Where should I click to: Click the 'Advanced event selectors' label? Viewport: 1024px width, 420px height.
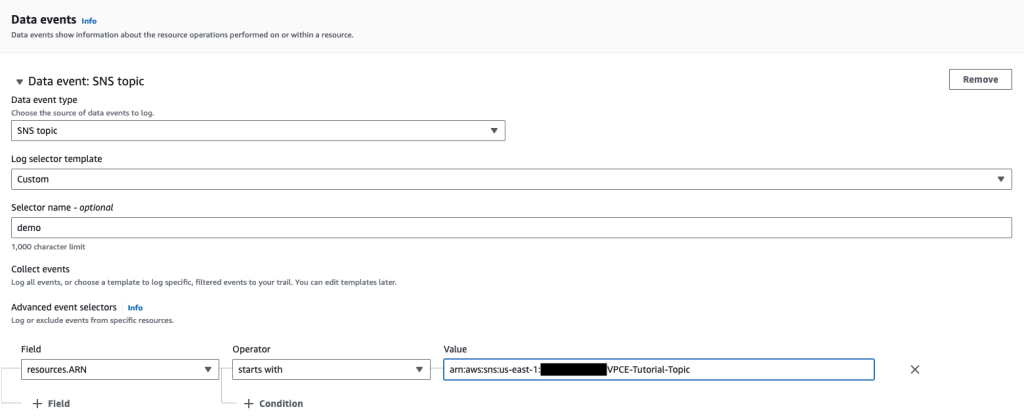tap(64, 307)
